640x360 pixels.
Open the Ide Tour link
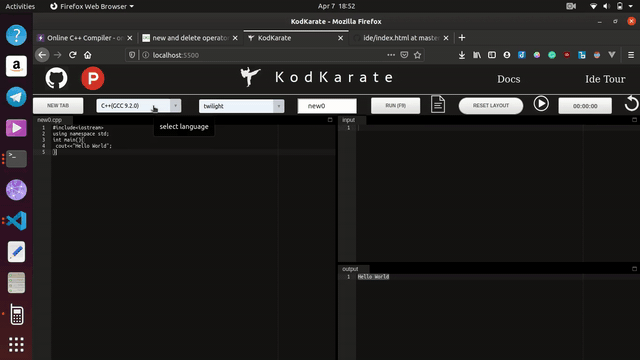[x=605, y=79]
